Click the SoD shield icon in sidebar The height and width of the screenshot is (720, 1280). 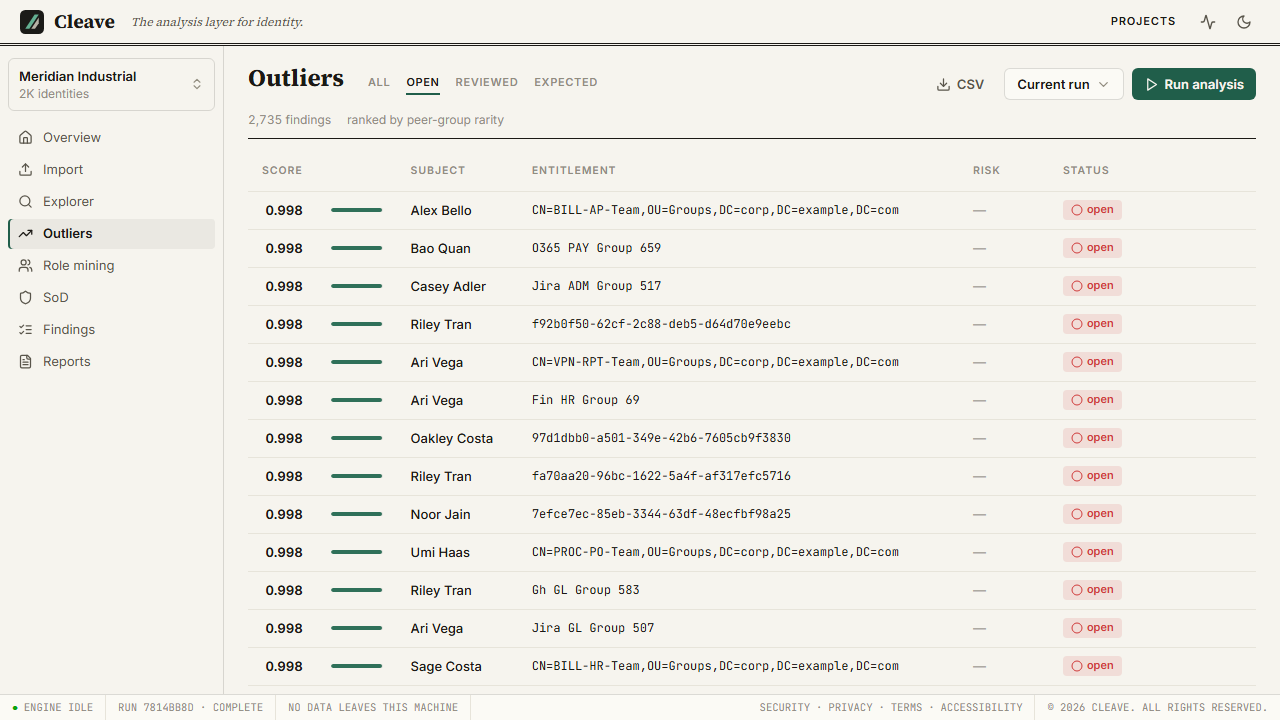[26, 297]
